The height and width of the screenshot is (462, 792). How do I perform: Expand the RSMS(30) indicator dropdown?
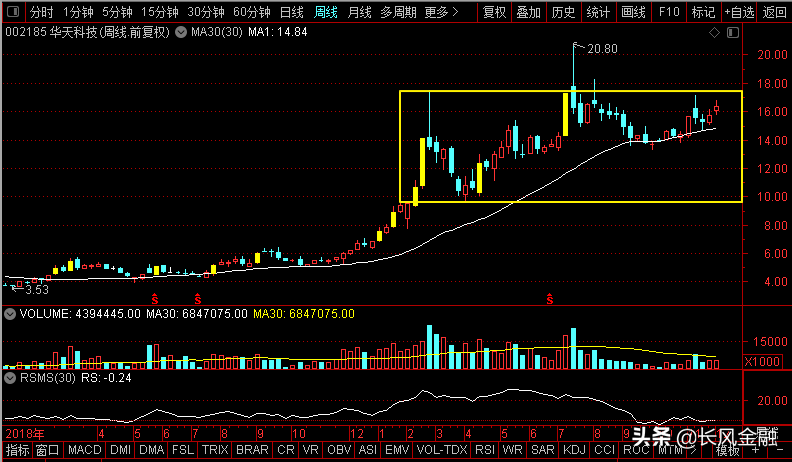click(x=10, y=378)
